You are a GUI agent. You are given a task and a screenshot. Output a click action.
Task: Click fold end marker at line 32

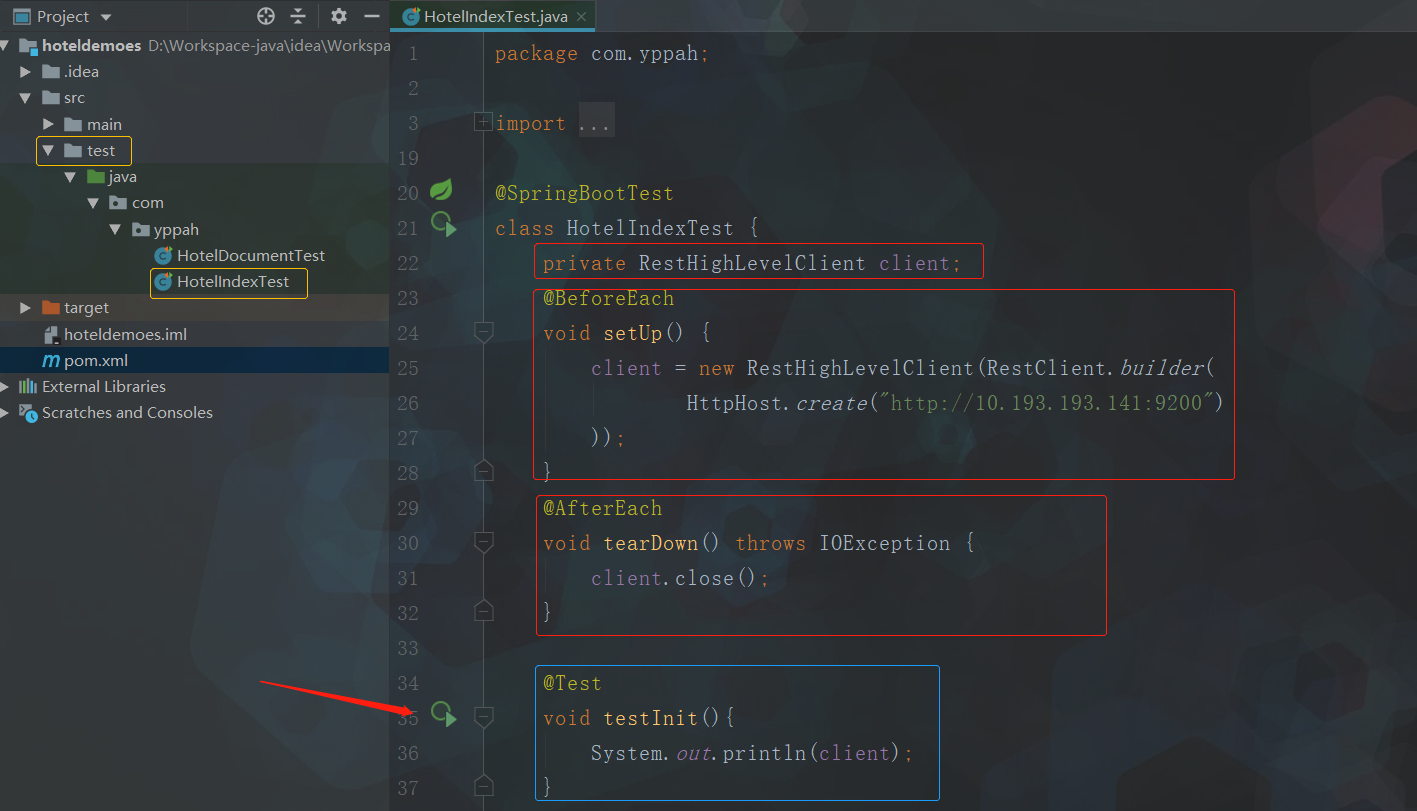coord(483,610)
